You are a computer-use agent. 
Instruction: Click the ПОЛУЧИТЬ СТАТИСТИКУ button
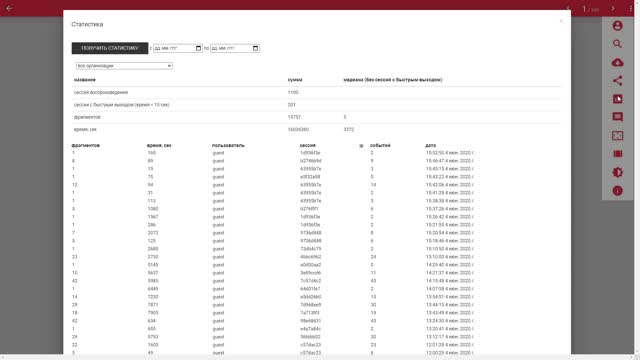click(110, 48)
